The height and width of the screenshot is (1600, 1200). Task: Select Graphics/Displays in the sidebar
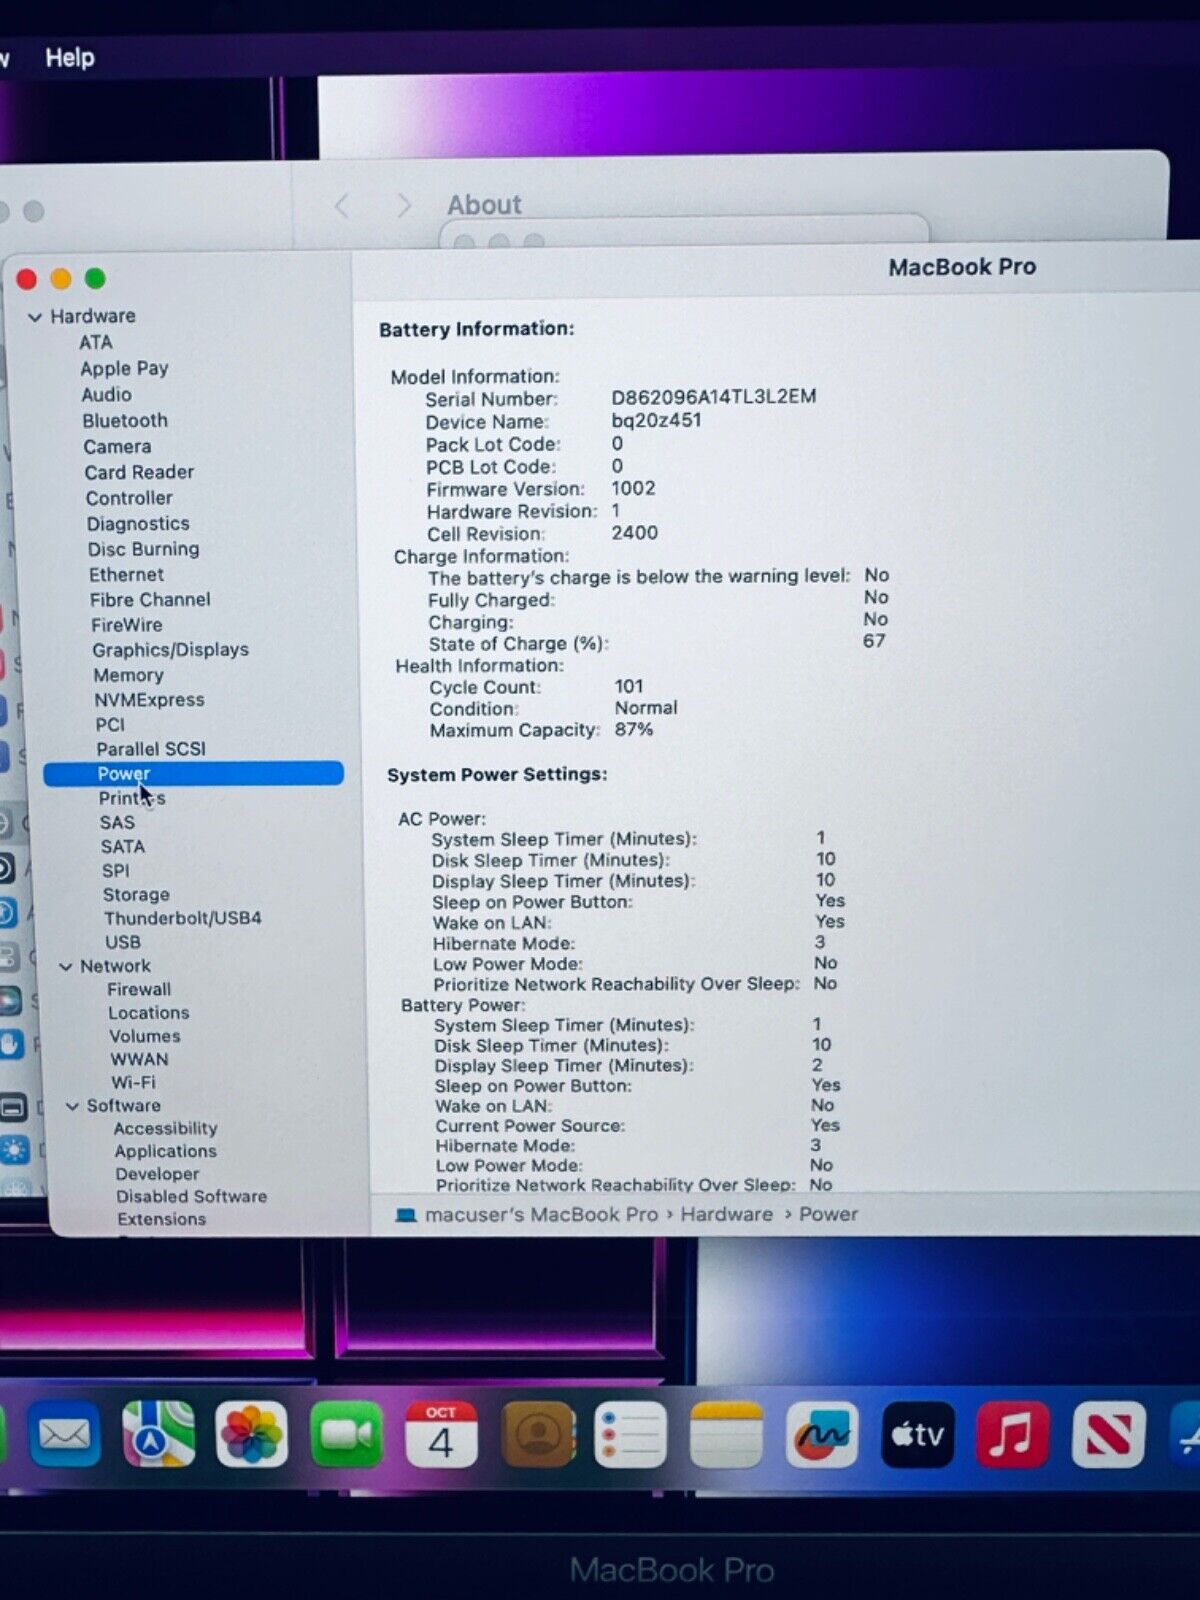pos(170,650)
